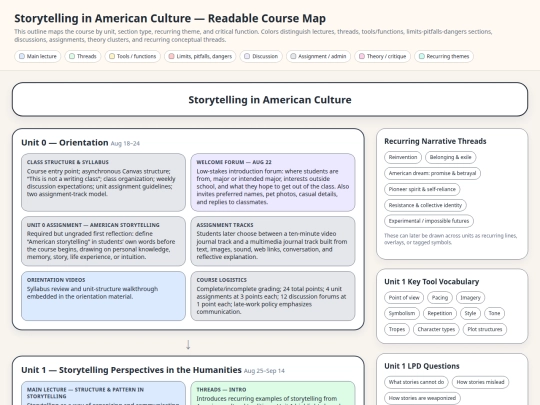Select the Style vocabulary tag
Viewport: 540px width, 405px height.
point(470,313)
